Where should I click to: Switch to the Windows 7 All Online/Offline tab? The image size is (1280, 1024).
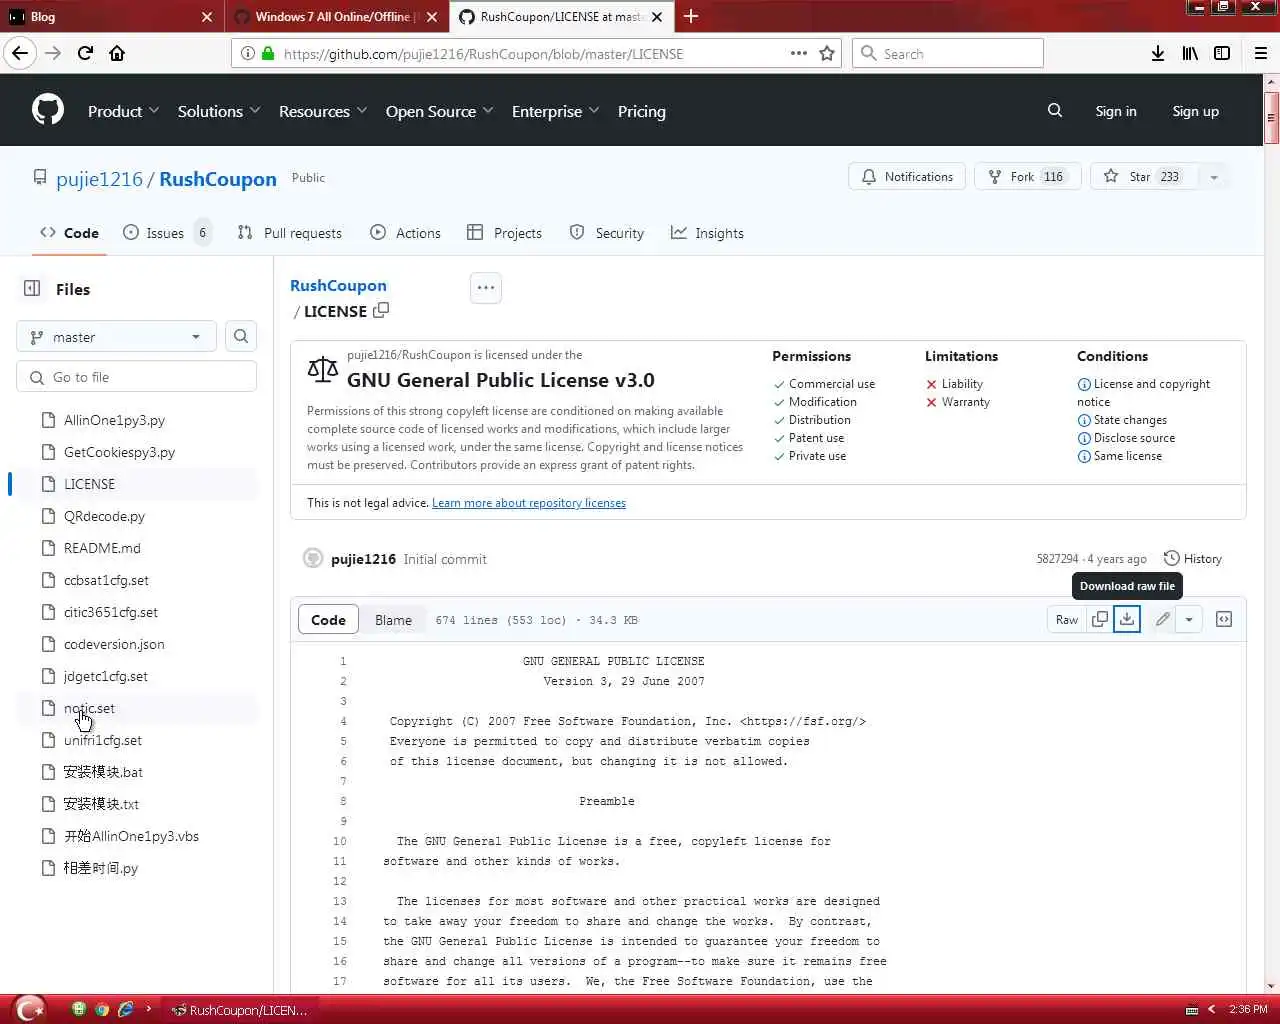pos(336,16)
